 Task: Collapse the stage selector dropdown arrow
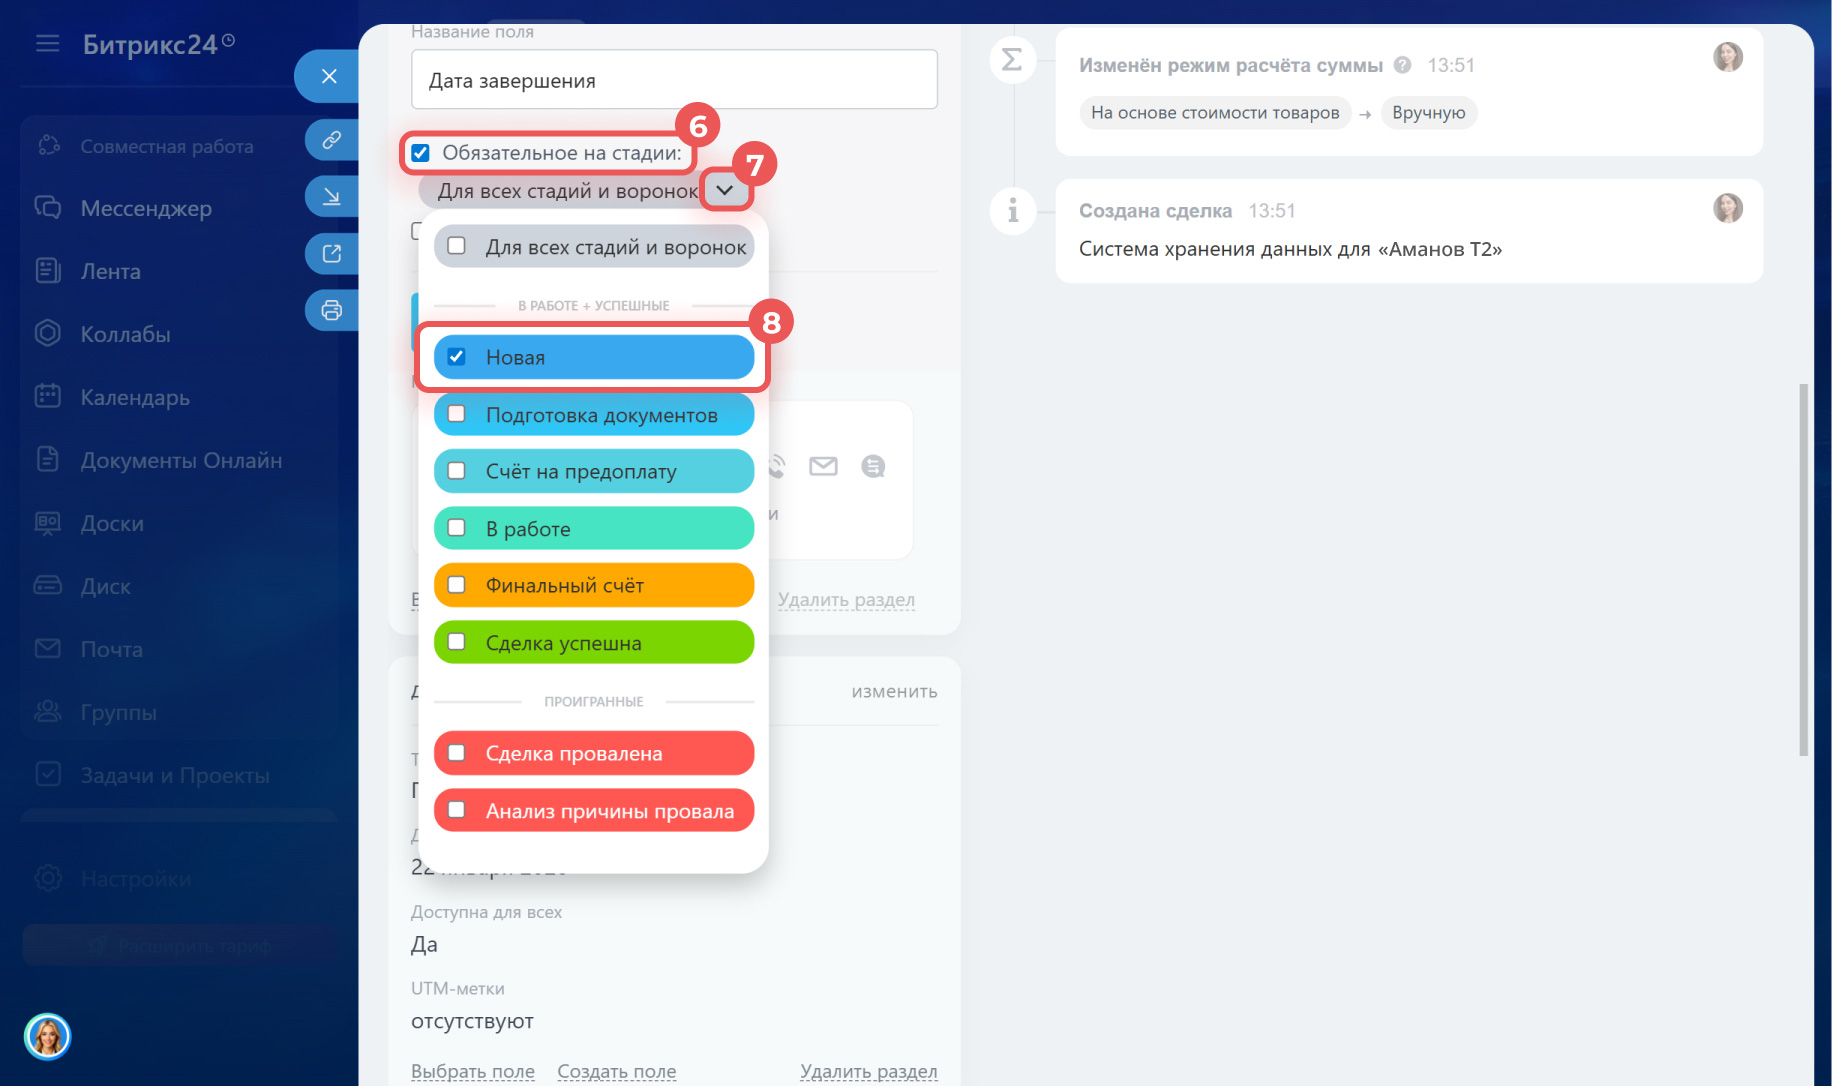coord(725,190)
